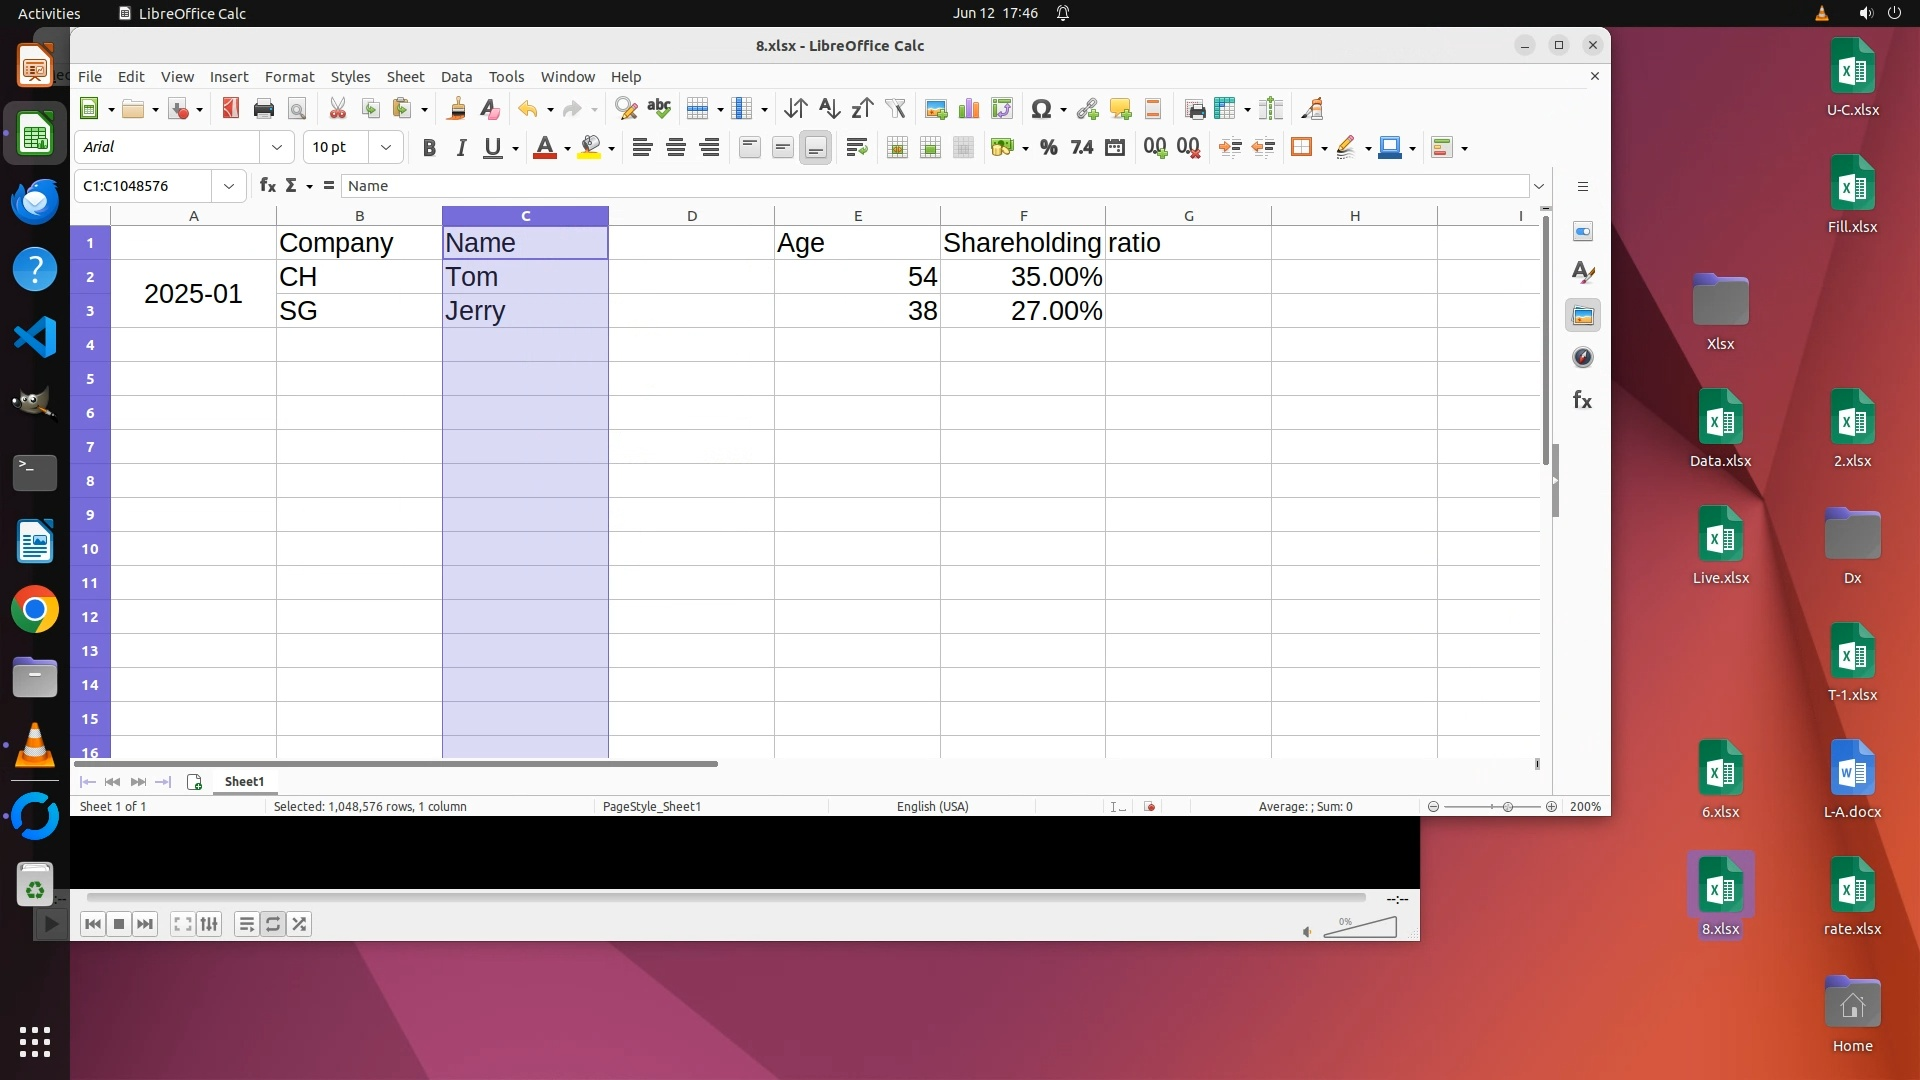Click the Merge and Center Cells icon
This screenshot has height=1080, width=1920.
[x=897, y=148]
